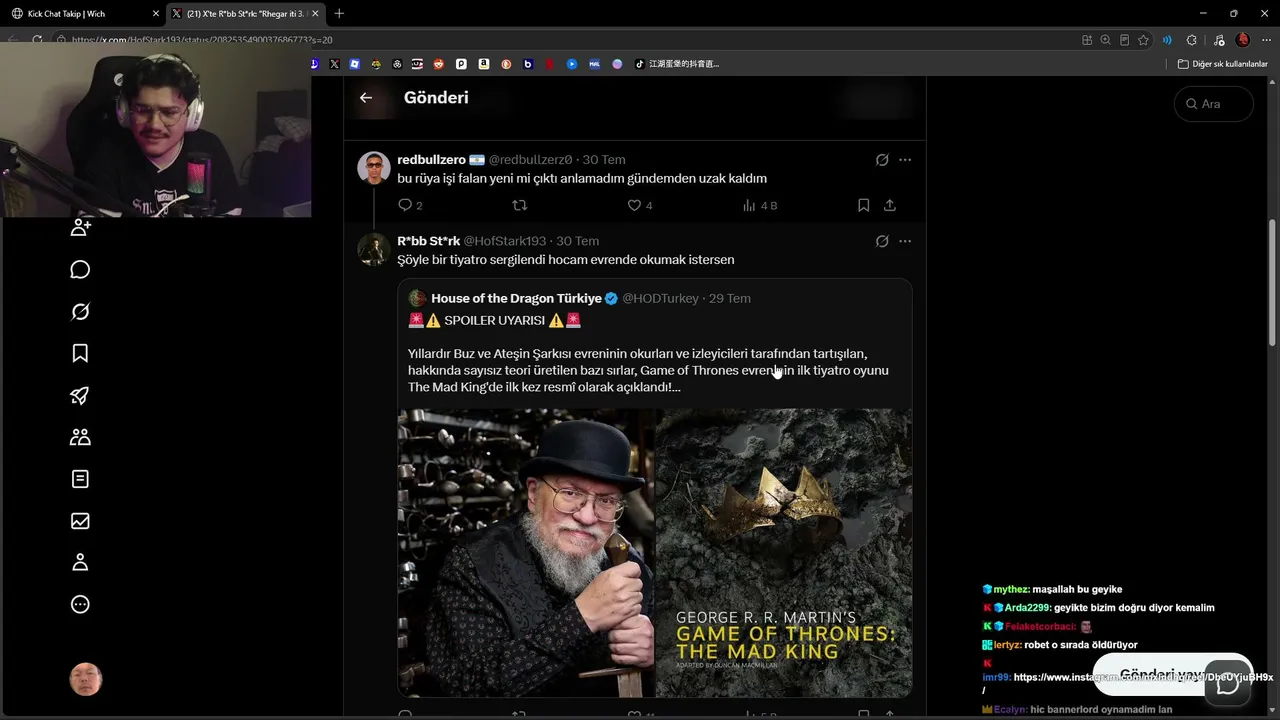Click Grok icon on redbullzero's post
The width and height of the screenshot is (1280, 720).
(882, 160)
